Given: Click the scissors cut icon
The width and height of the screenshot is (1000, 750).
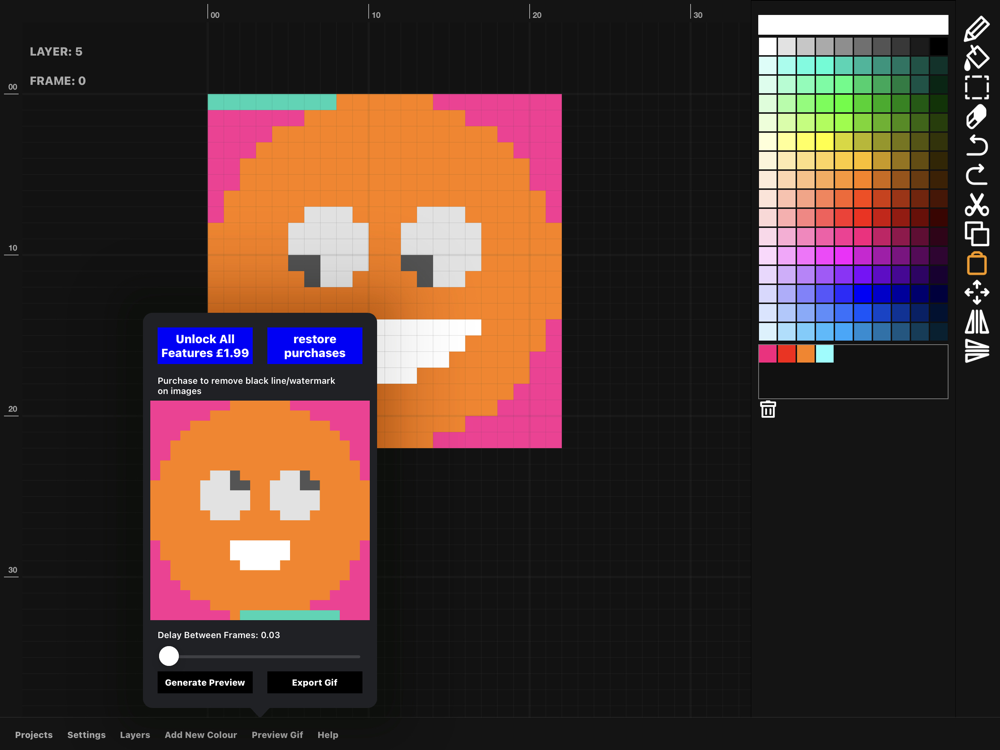Looking at the screenshot, I should click(976, 205).
